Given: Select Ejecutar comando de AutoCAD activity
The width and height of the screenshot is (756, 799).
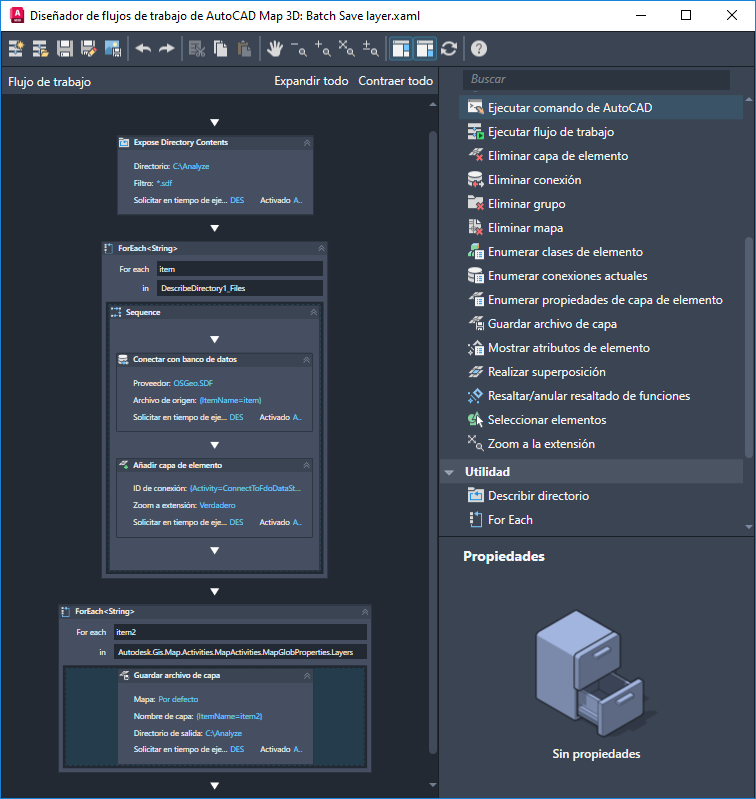Looking at the screenshot, I should click(601, 108).
